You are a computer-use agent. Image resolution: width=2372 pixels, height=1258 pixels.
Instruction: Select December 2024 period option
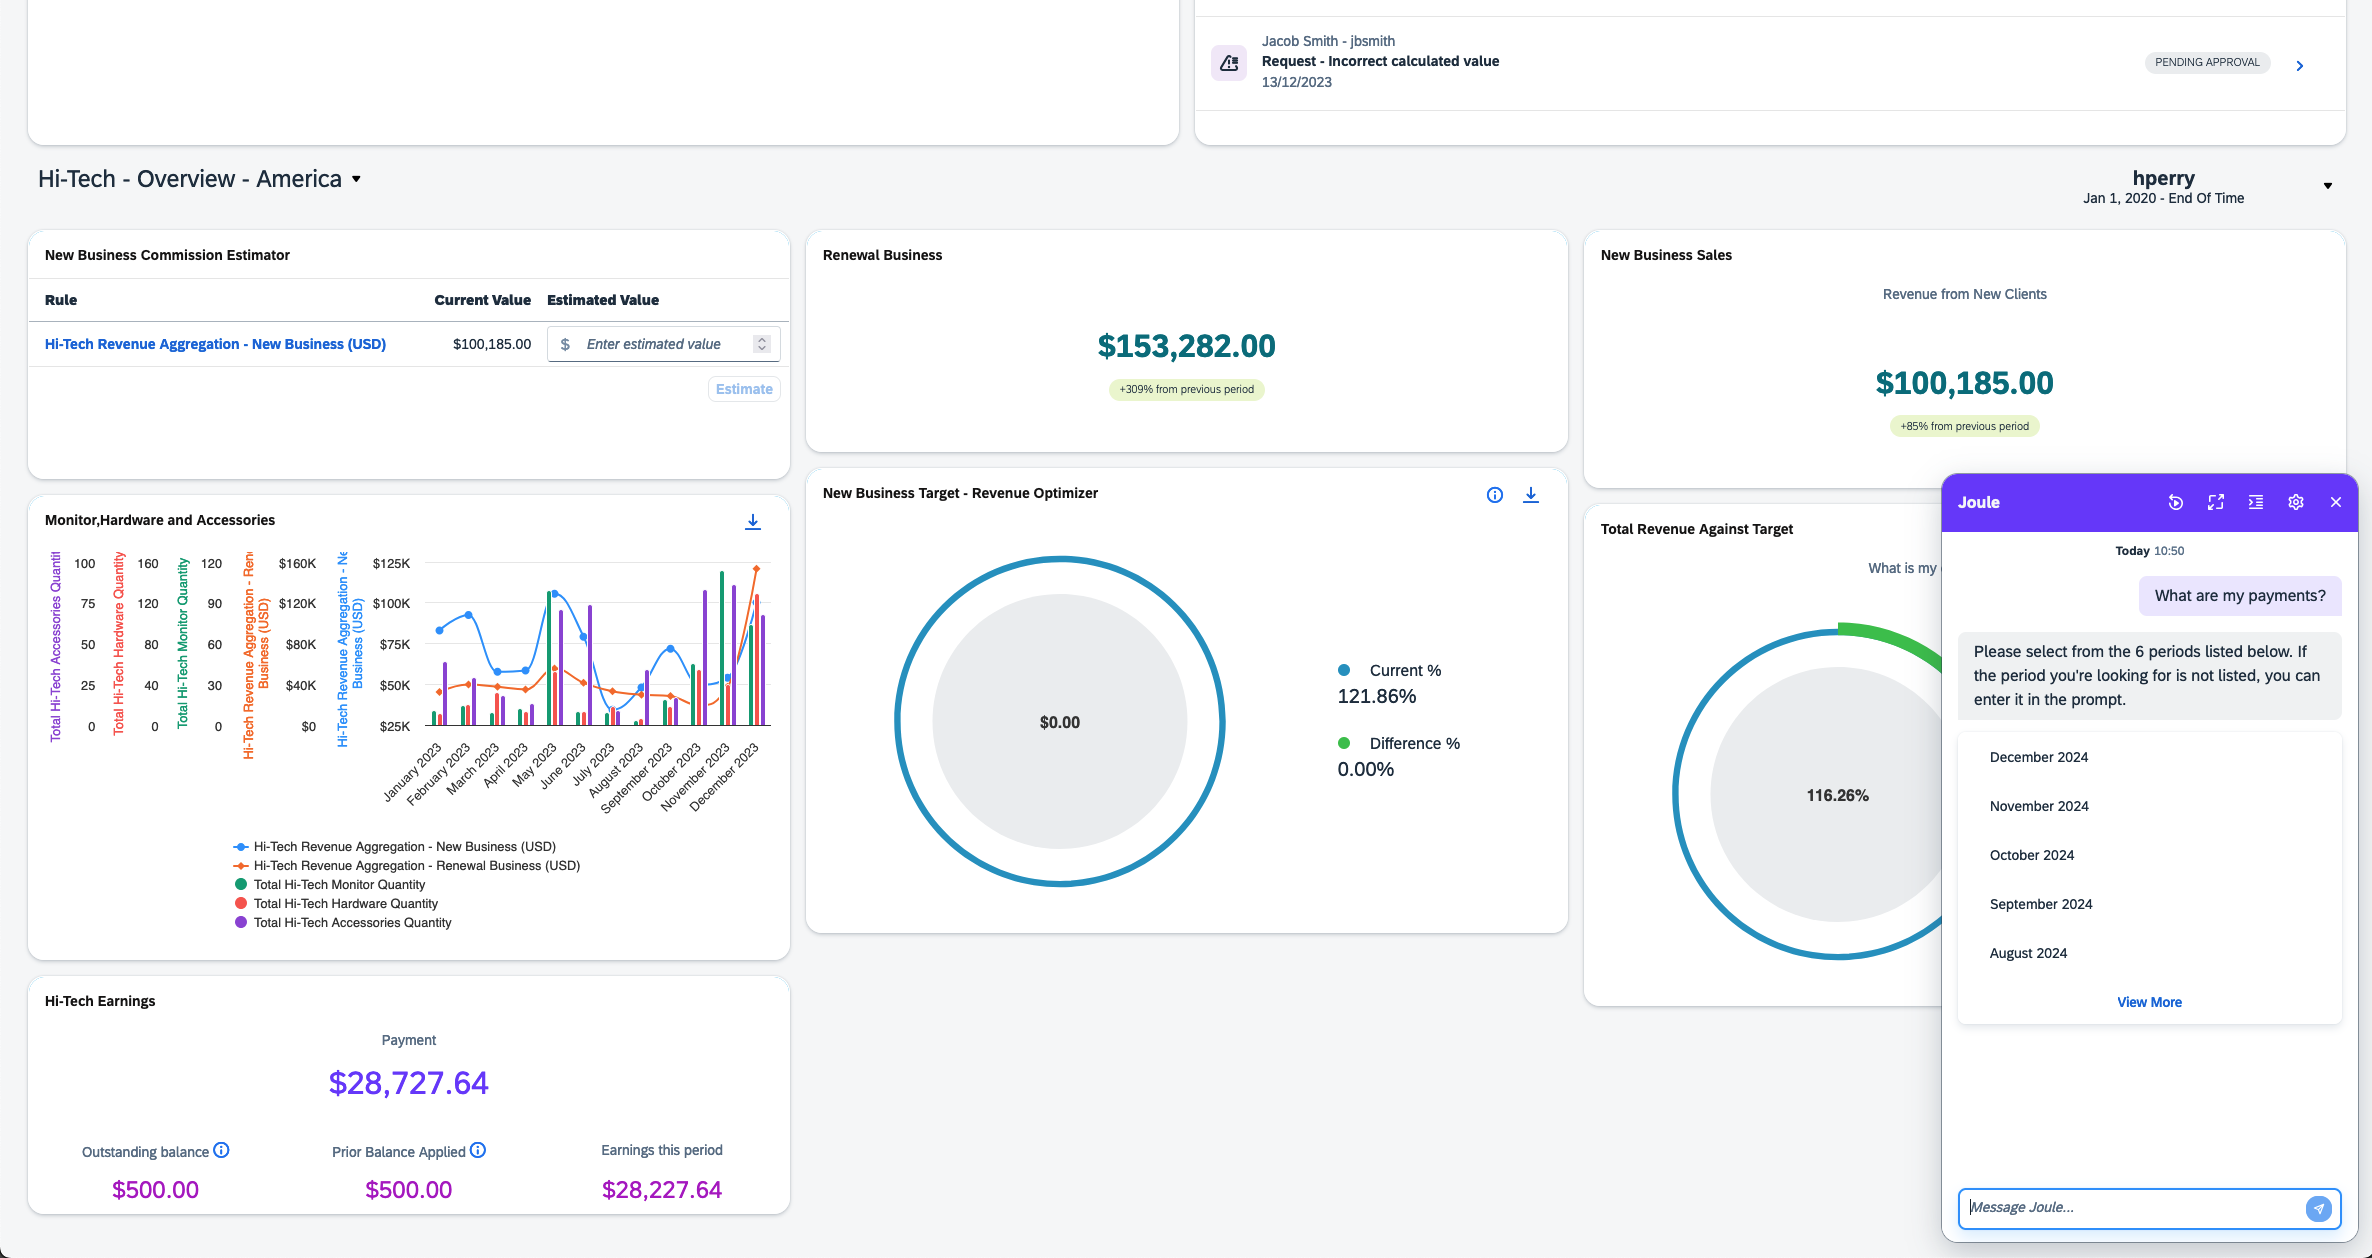pos(2038,757)
